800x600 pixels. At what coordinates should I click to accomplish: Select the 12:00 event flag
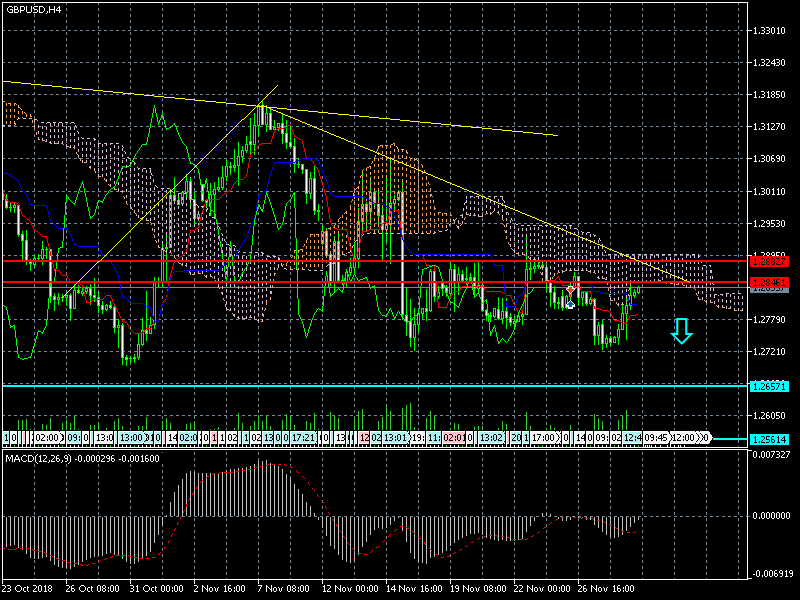coord(686,438)
